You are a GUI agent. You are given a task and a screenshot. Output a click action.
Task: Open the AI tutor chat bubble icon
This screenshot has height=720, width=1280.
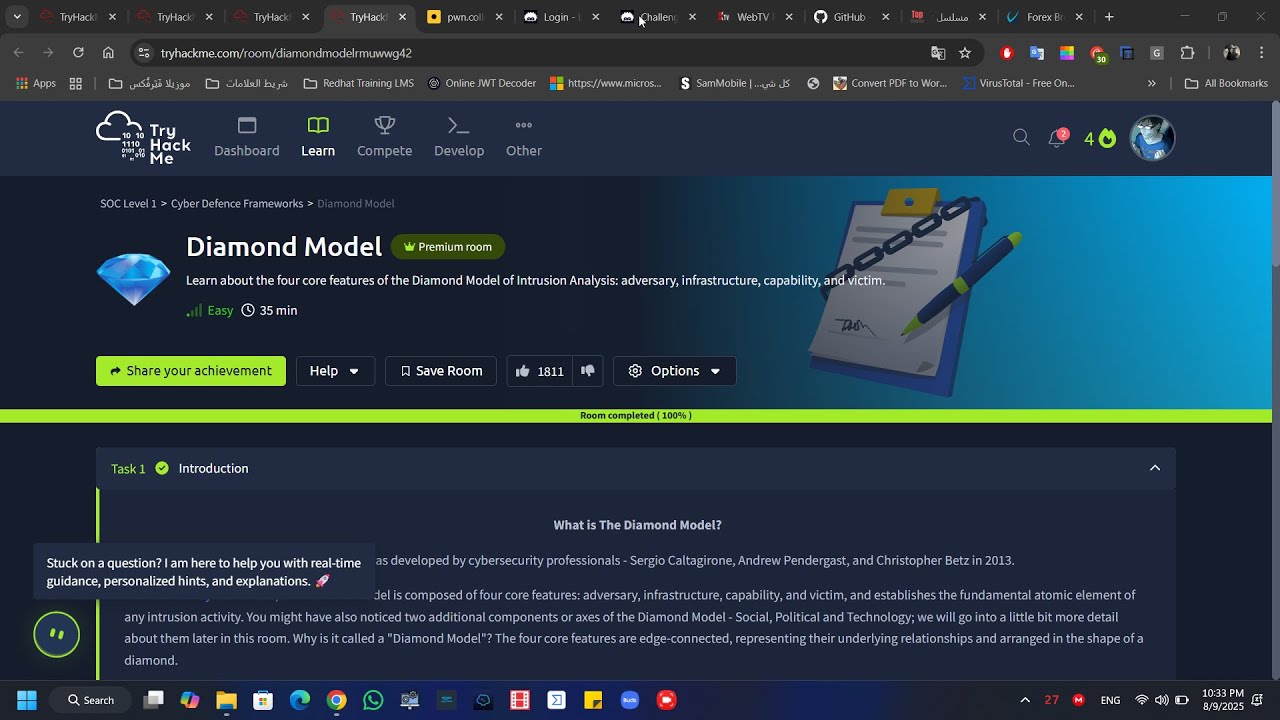pyautogui.click(x=57, y=634)
